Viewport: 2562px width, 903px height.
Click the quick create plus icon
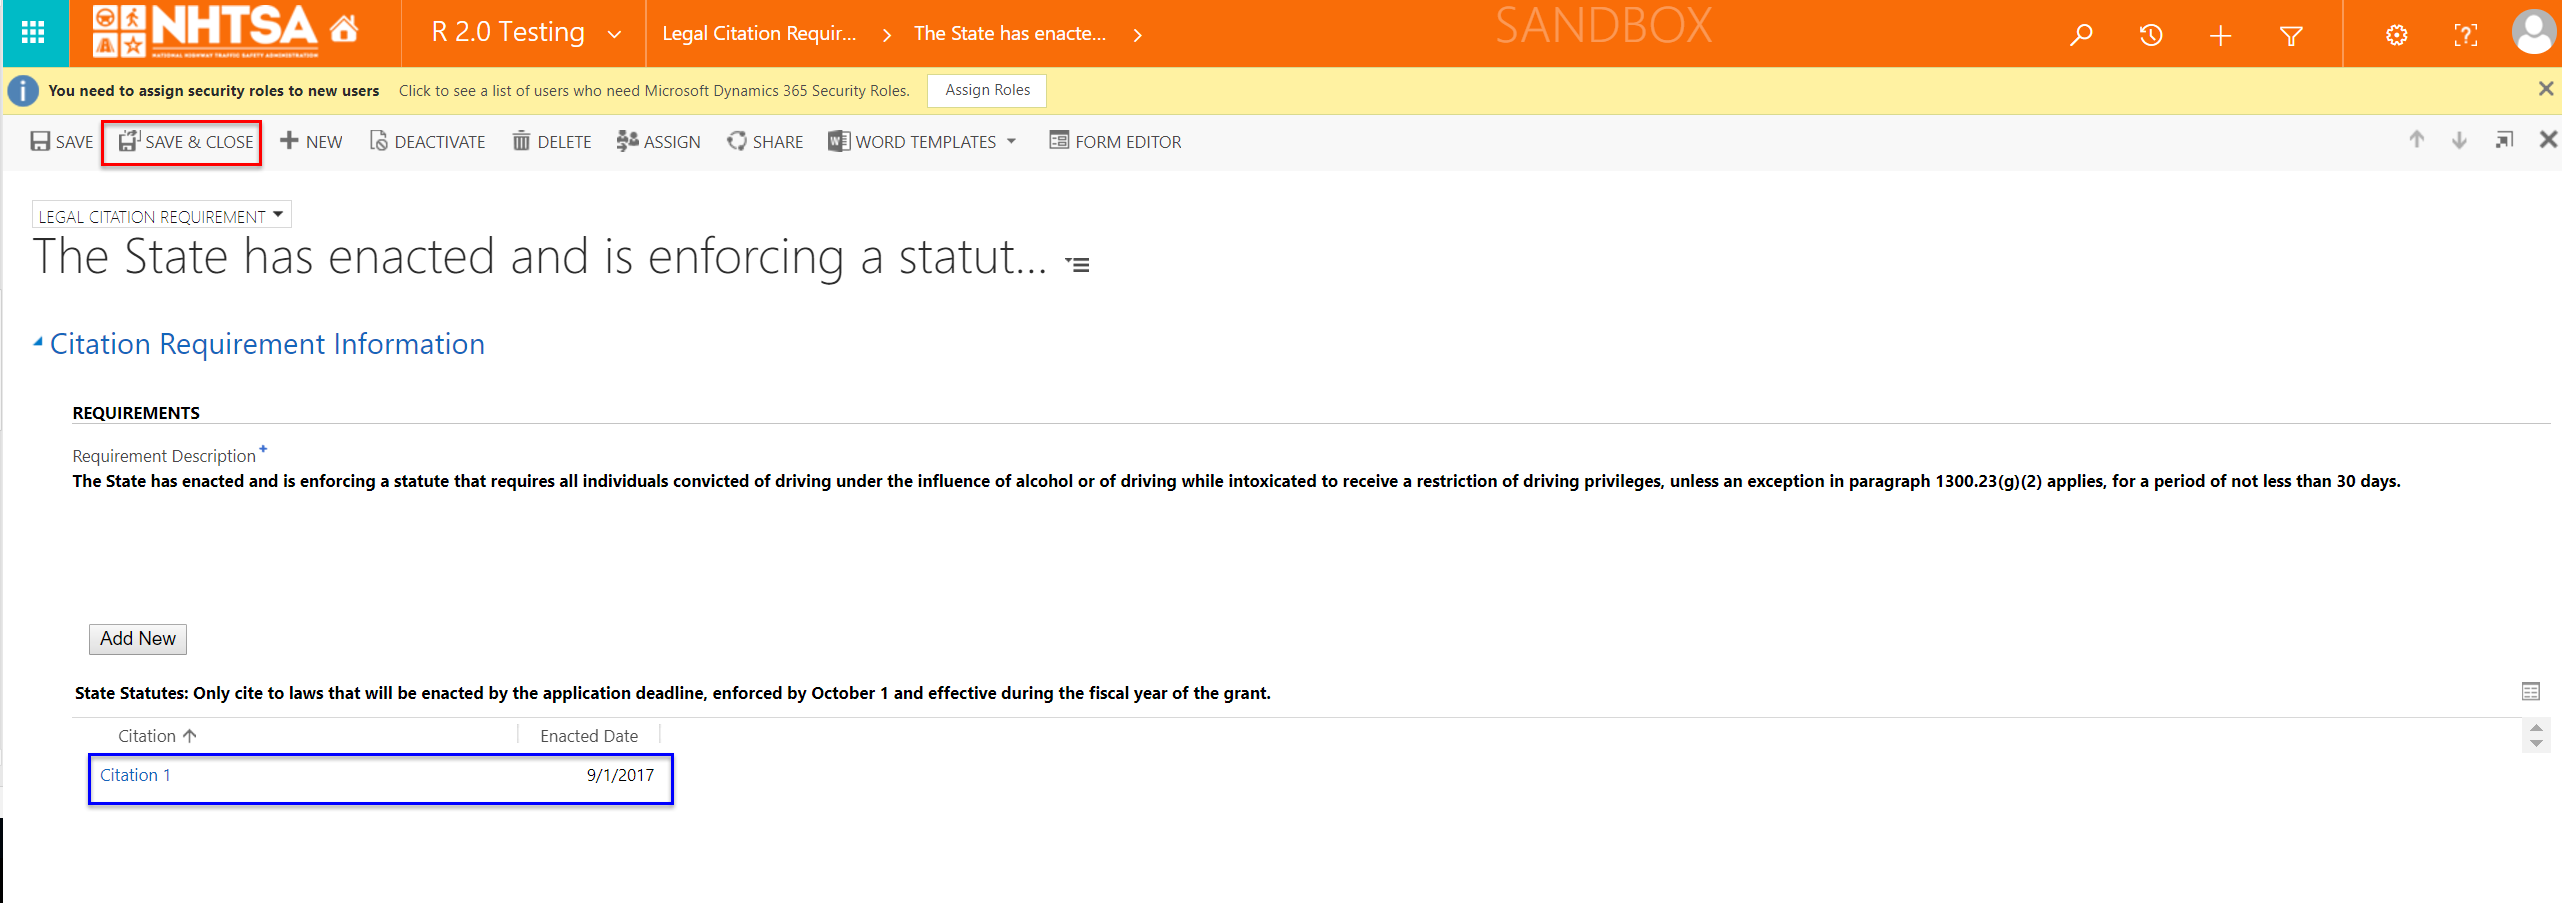click(x=2220, y=36)
